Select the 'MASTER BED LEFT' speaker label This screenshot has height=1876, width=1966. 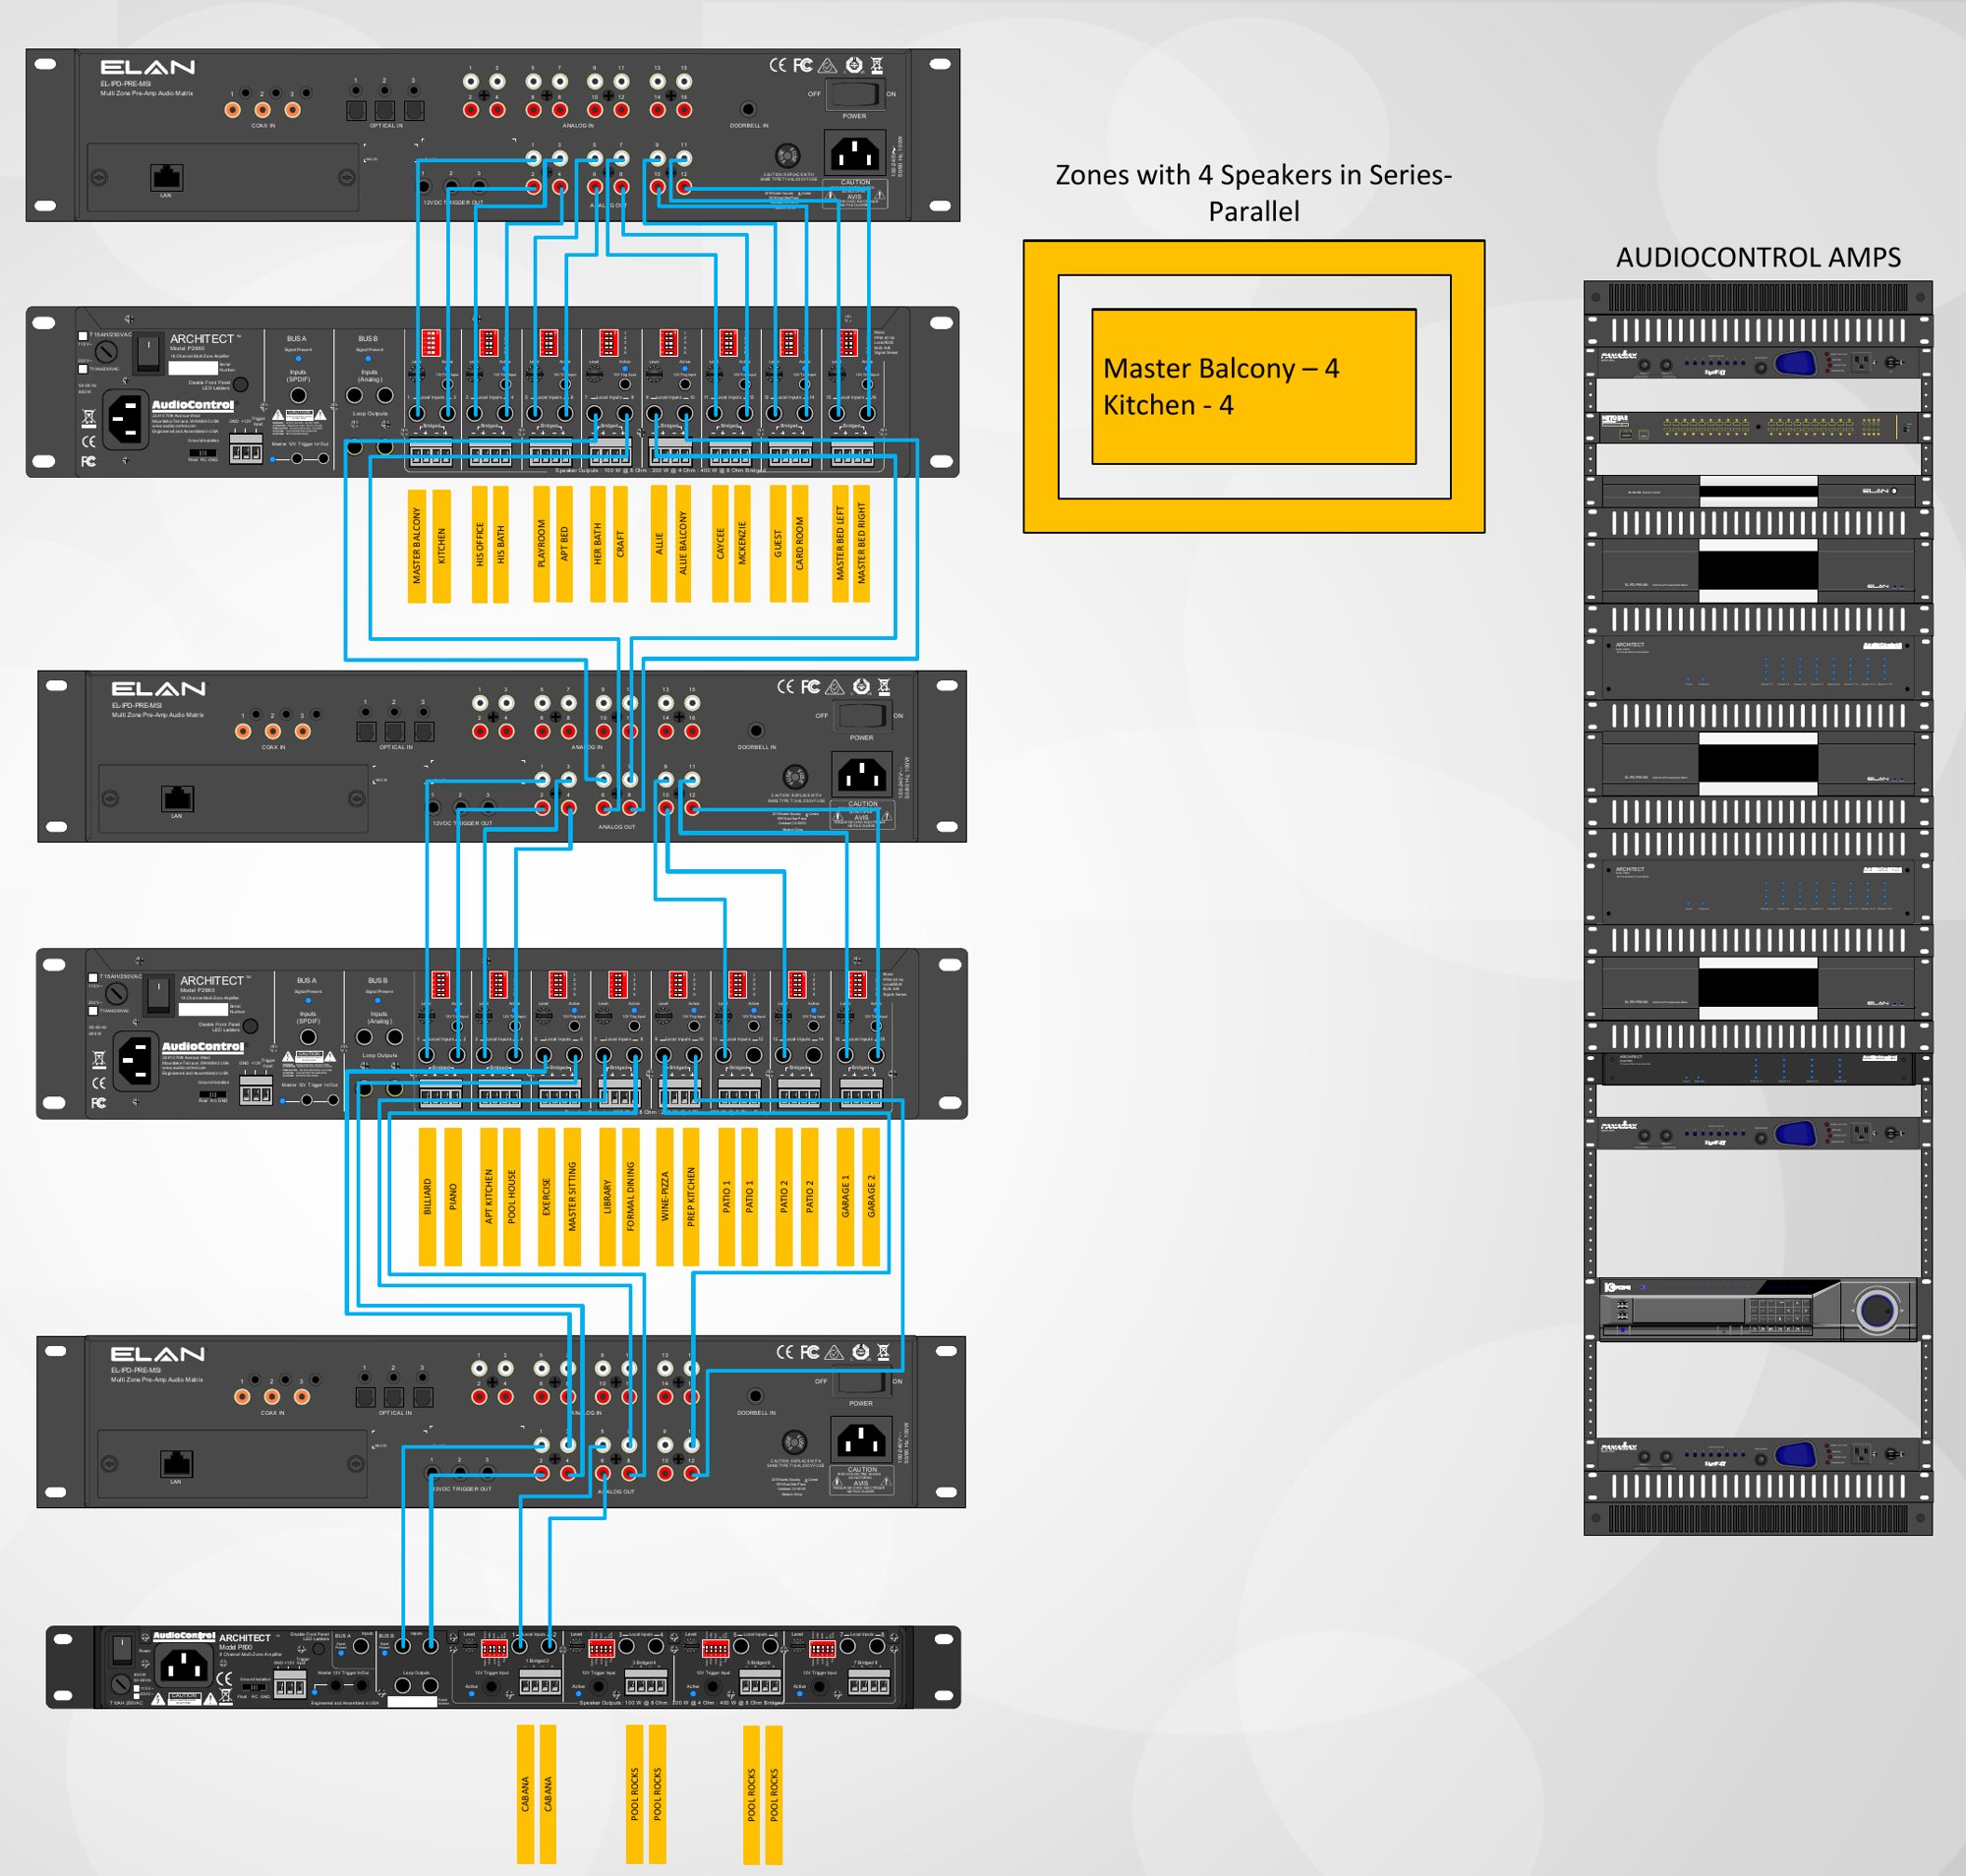841,544
